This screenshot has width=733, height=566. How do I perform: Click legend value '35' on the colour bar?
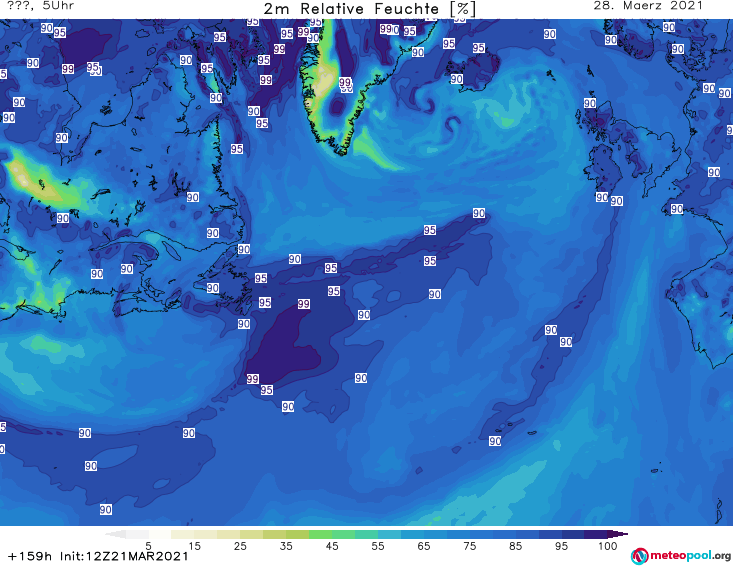(286, 546)
